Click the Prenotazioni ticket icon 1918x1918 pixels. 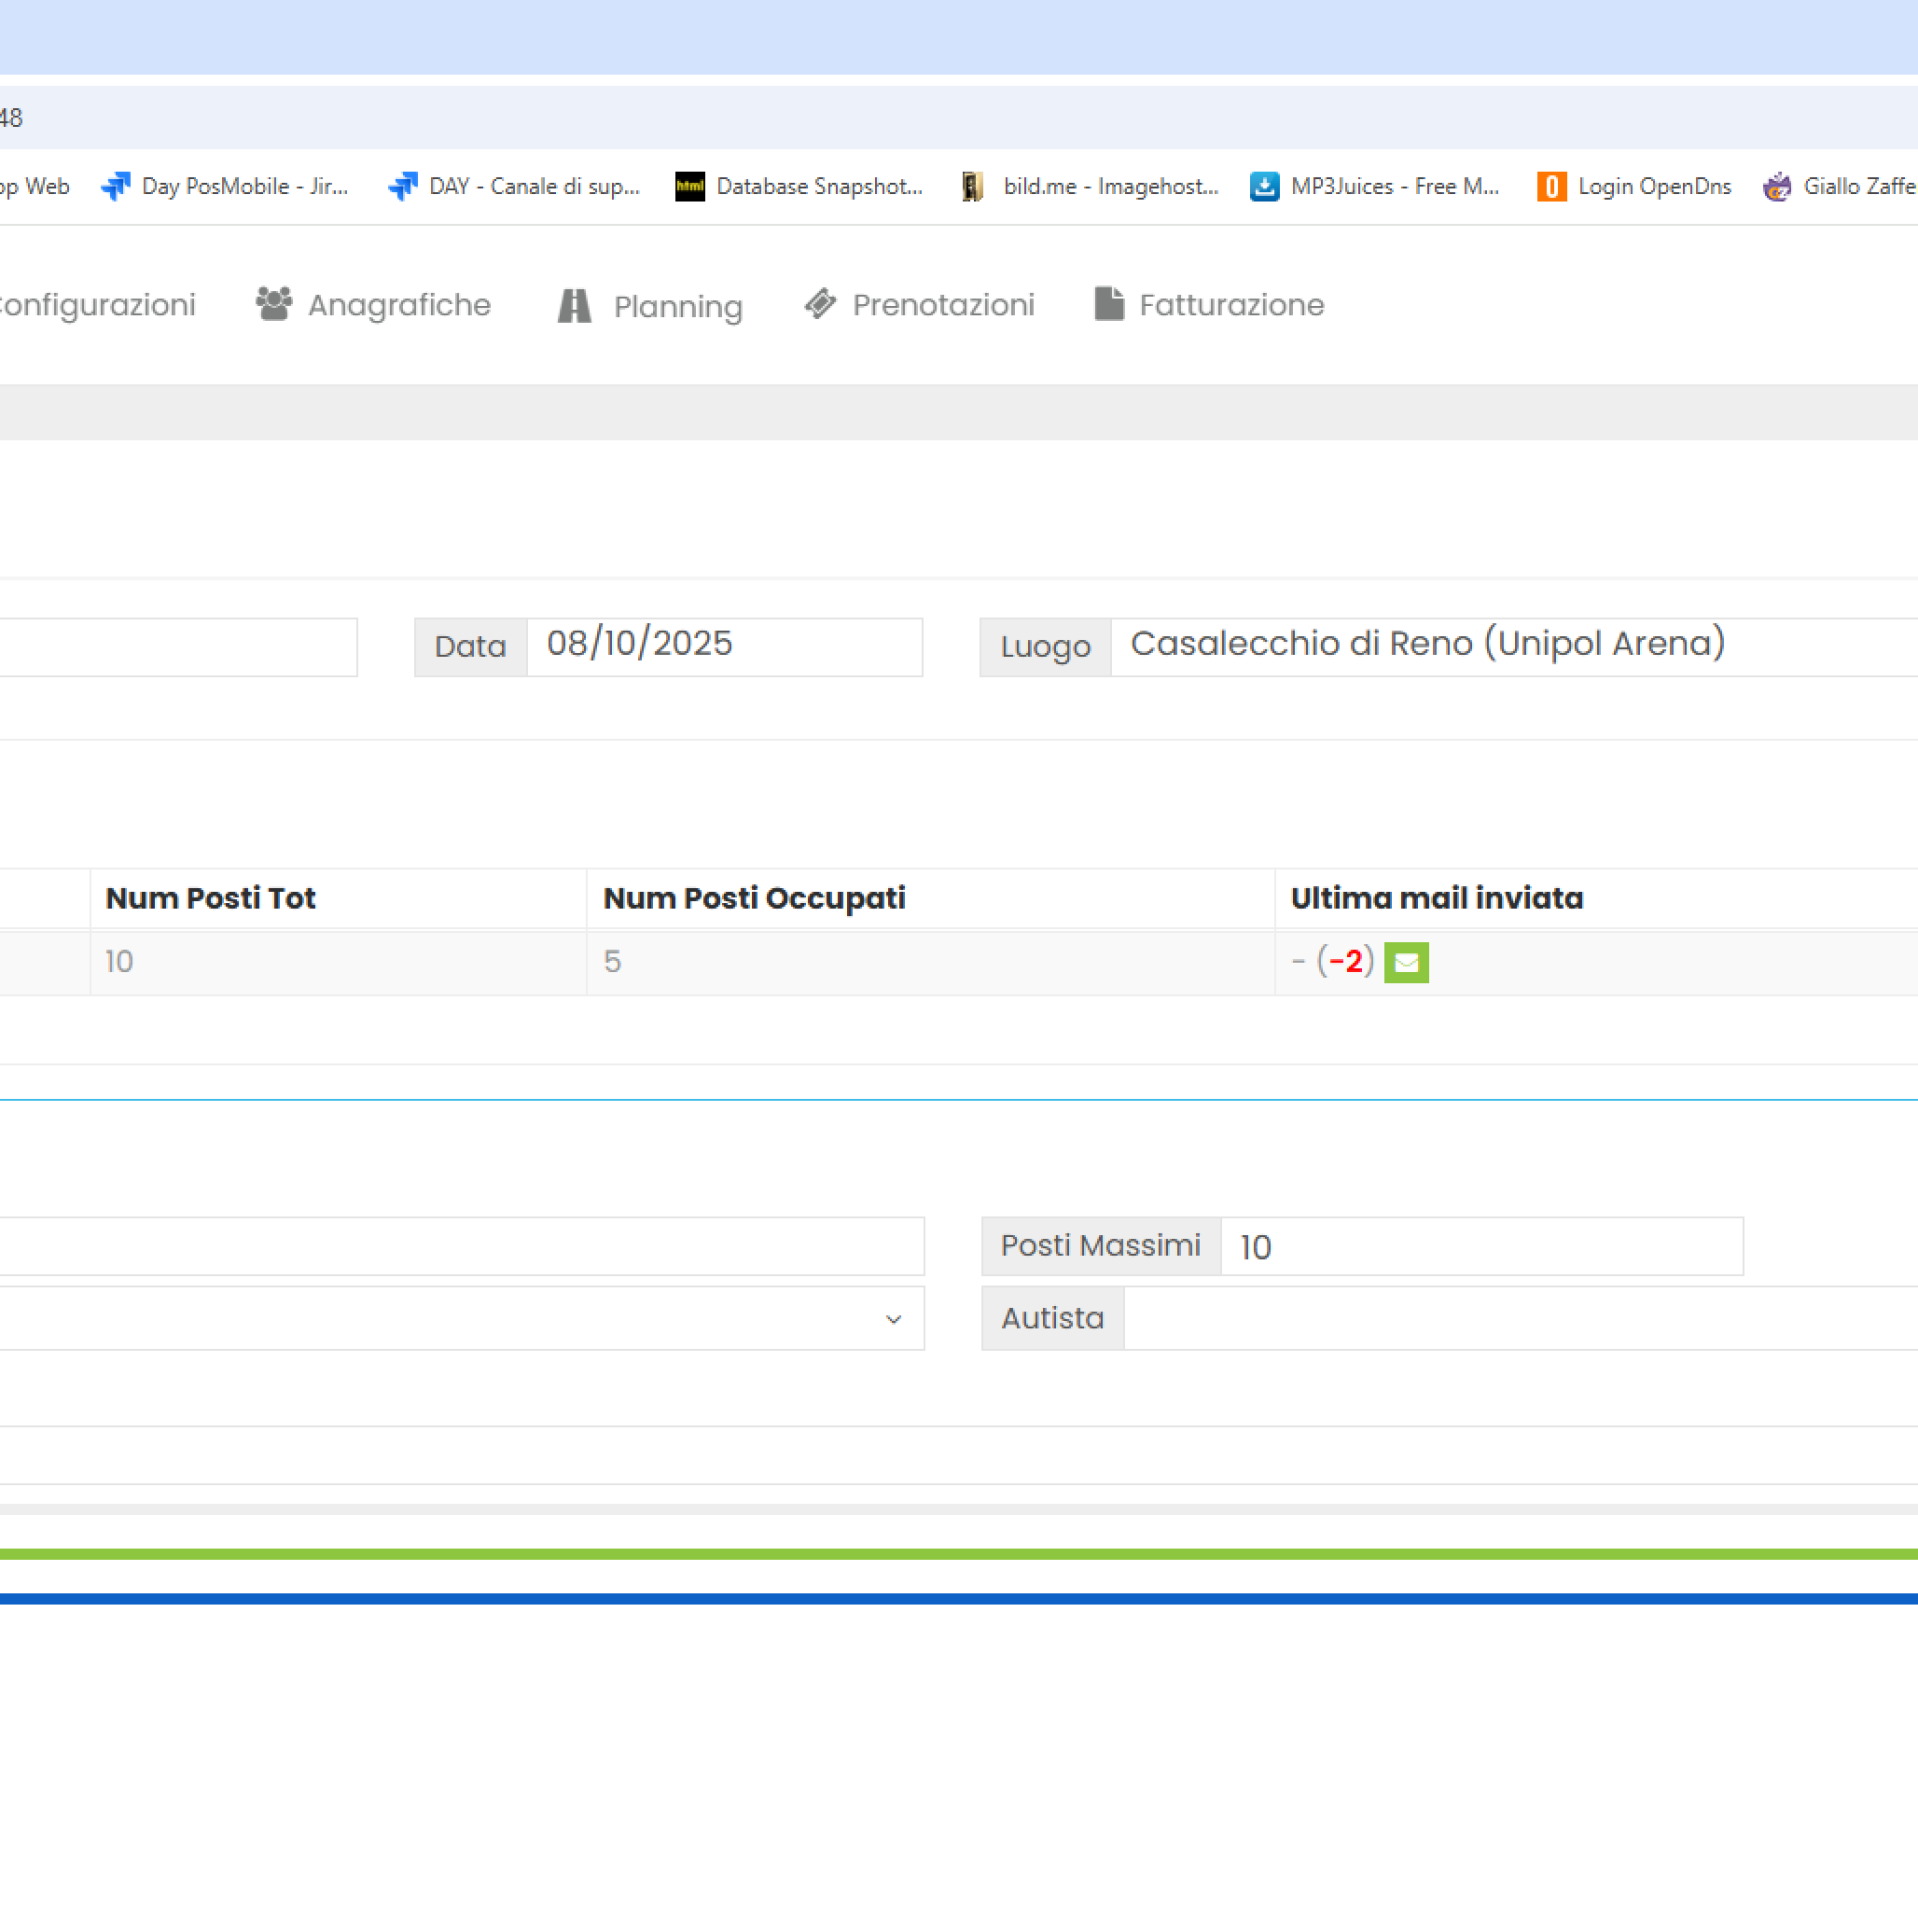[819, 304]
